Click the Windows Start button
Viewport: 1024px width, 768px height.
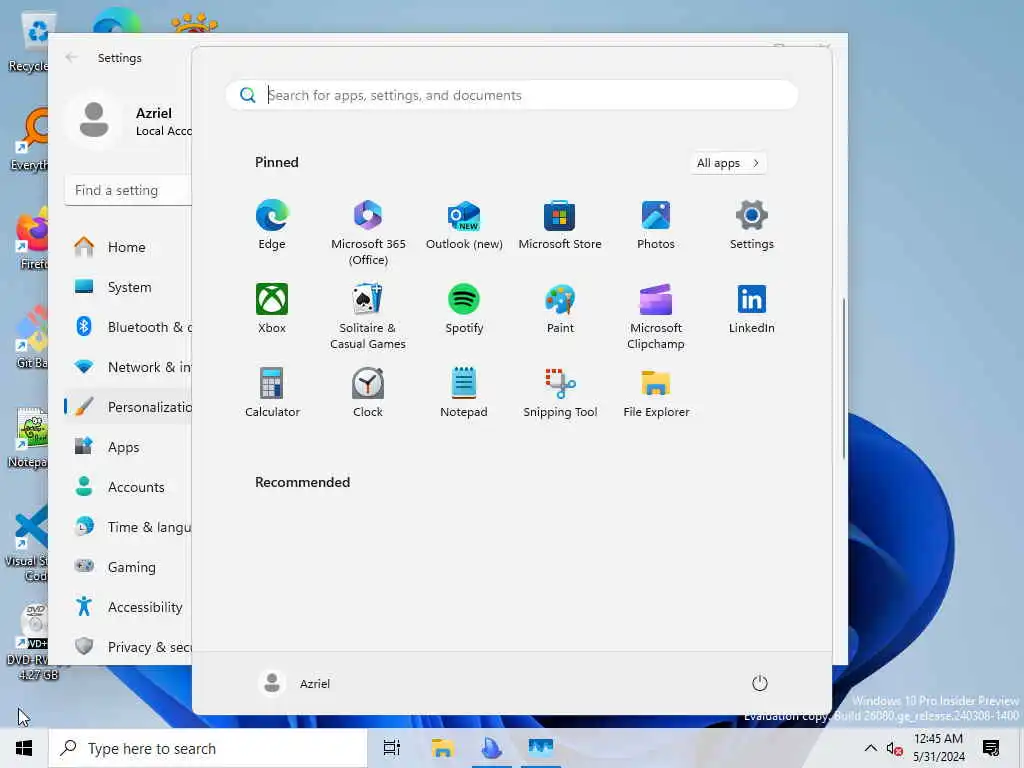24,748
